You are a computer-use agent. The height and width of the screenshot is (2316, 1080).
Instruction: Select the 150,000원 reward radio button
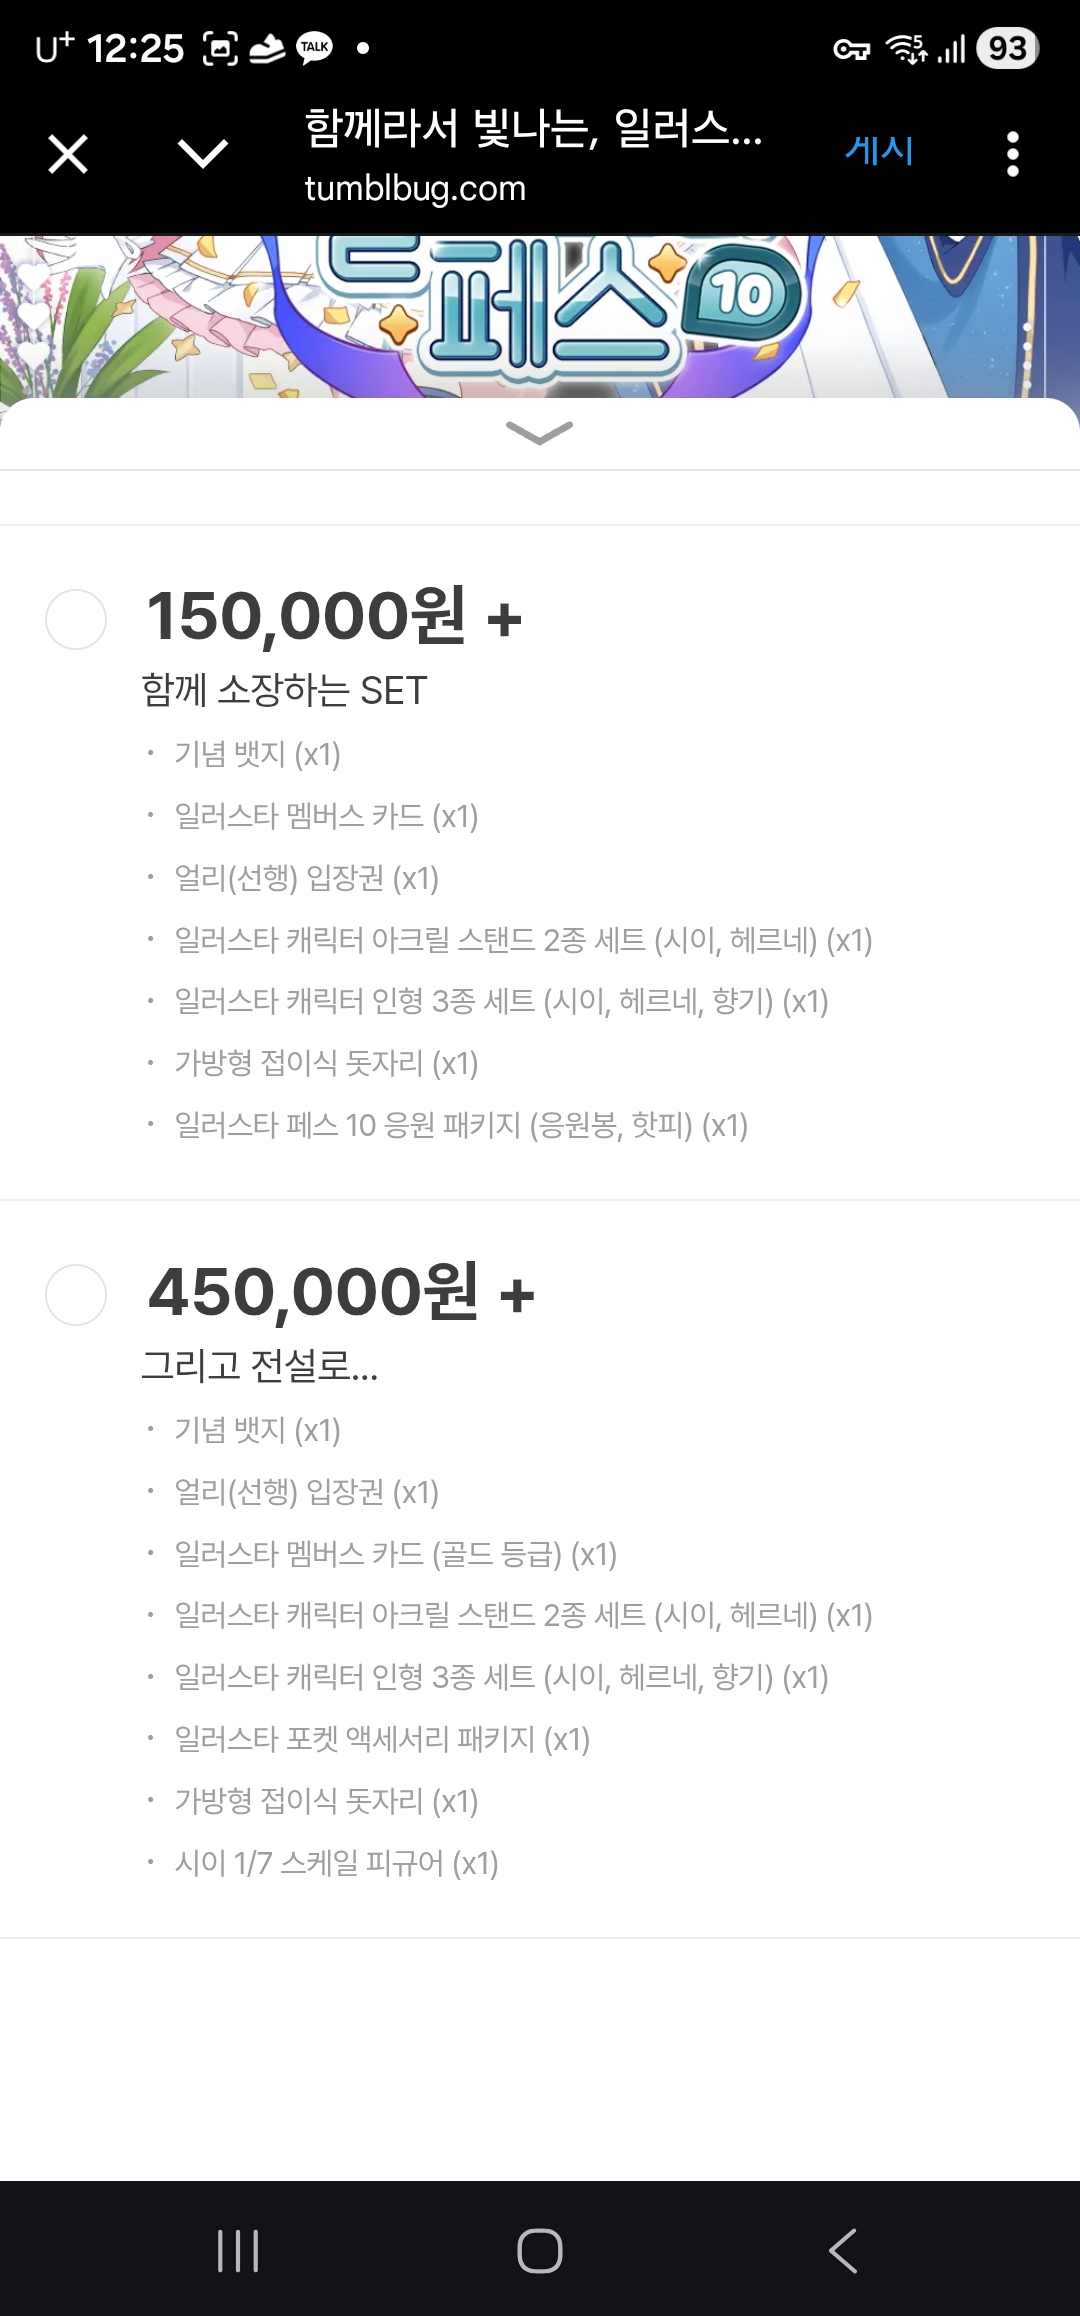coord(76,620)
